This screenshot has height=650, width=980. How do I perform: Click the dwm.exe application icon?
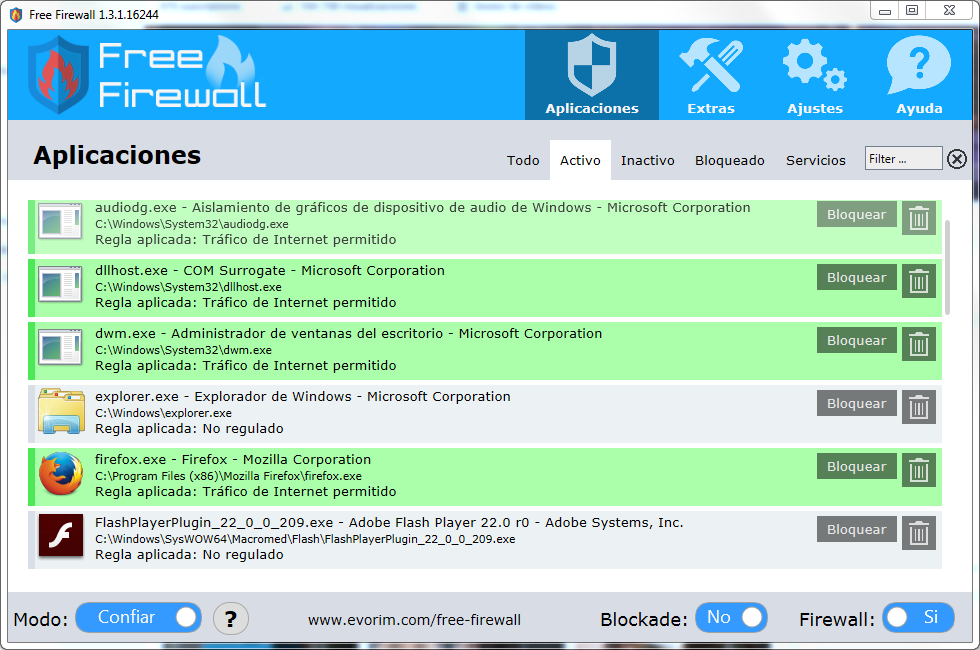click(x=60, y=348)
